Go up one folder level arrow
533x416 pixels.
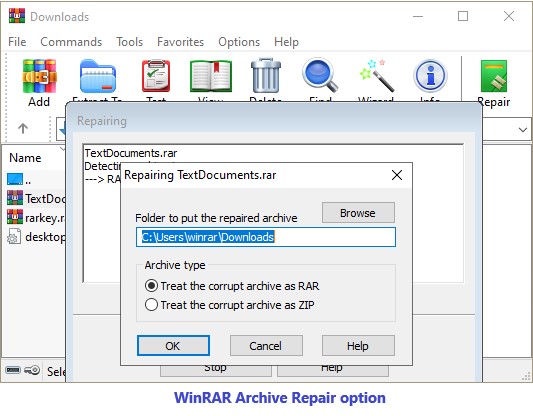tap(23, 128)
